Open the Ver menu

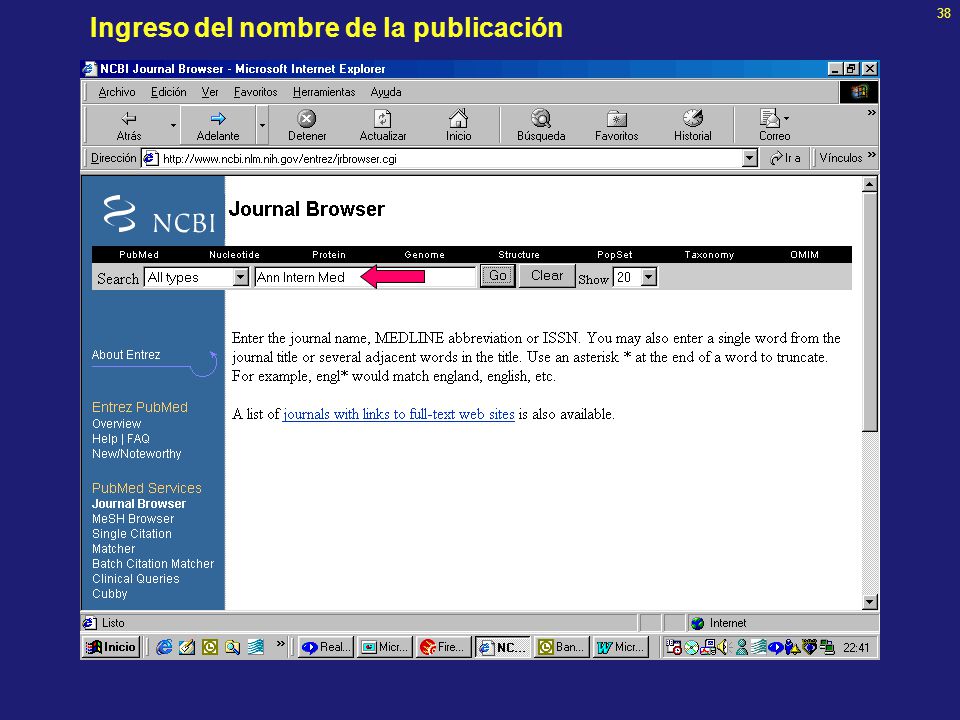click(x=210, y=92)
